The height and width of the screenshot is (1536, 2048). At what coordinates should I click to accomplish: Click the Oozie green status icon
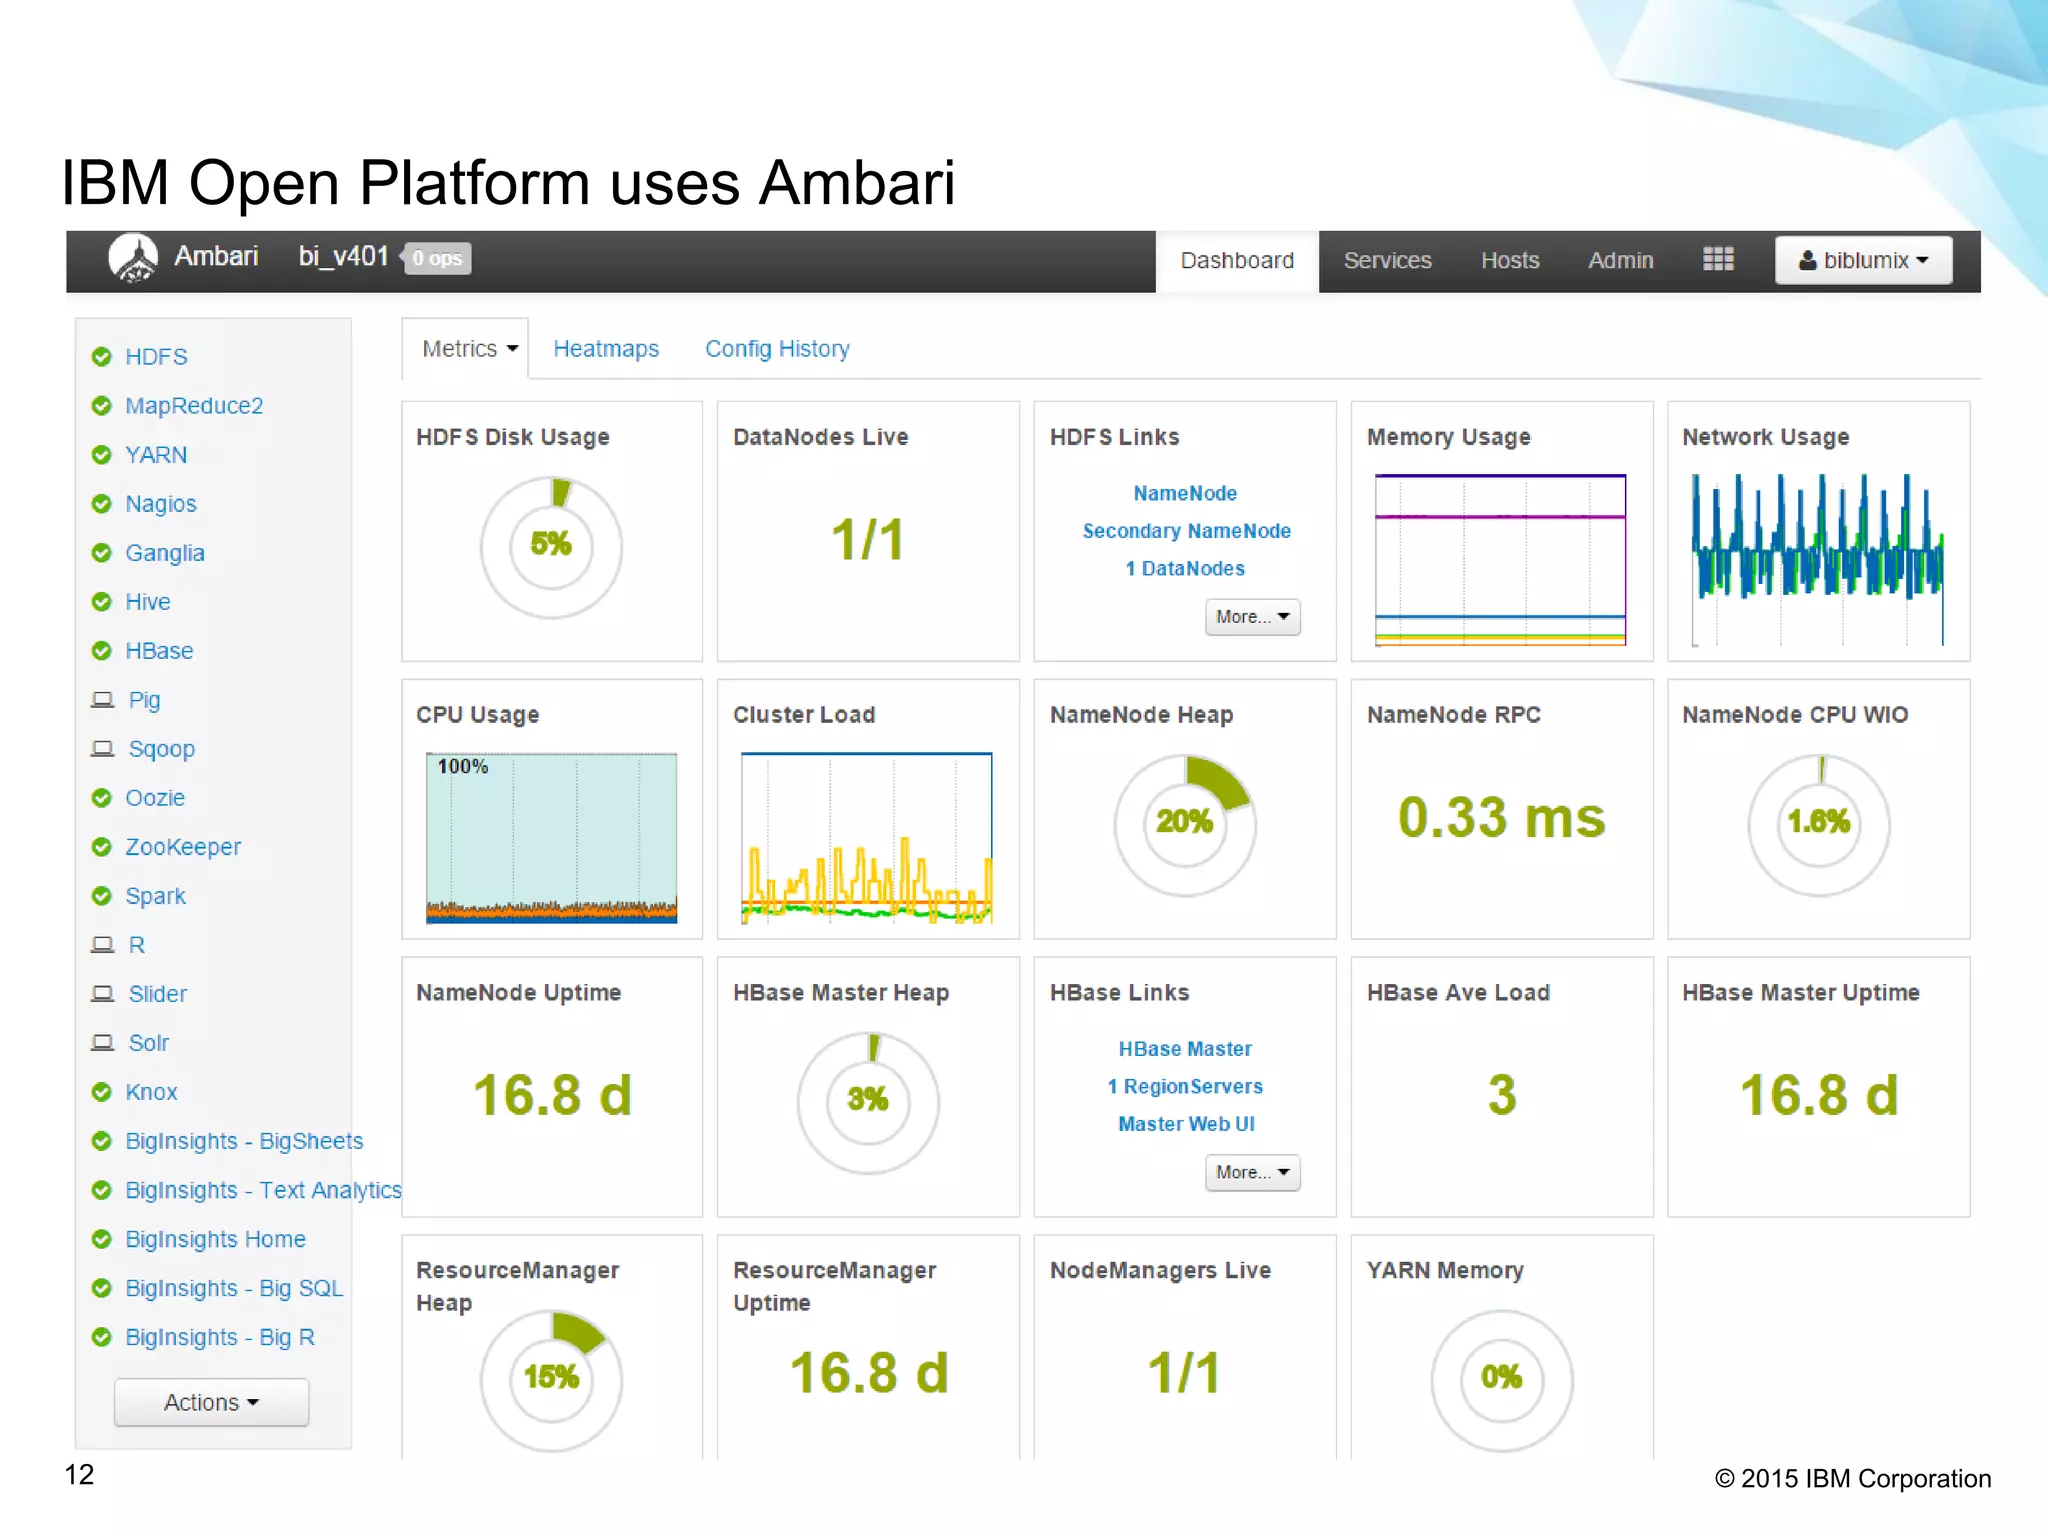point(101,798)
